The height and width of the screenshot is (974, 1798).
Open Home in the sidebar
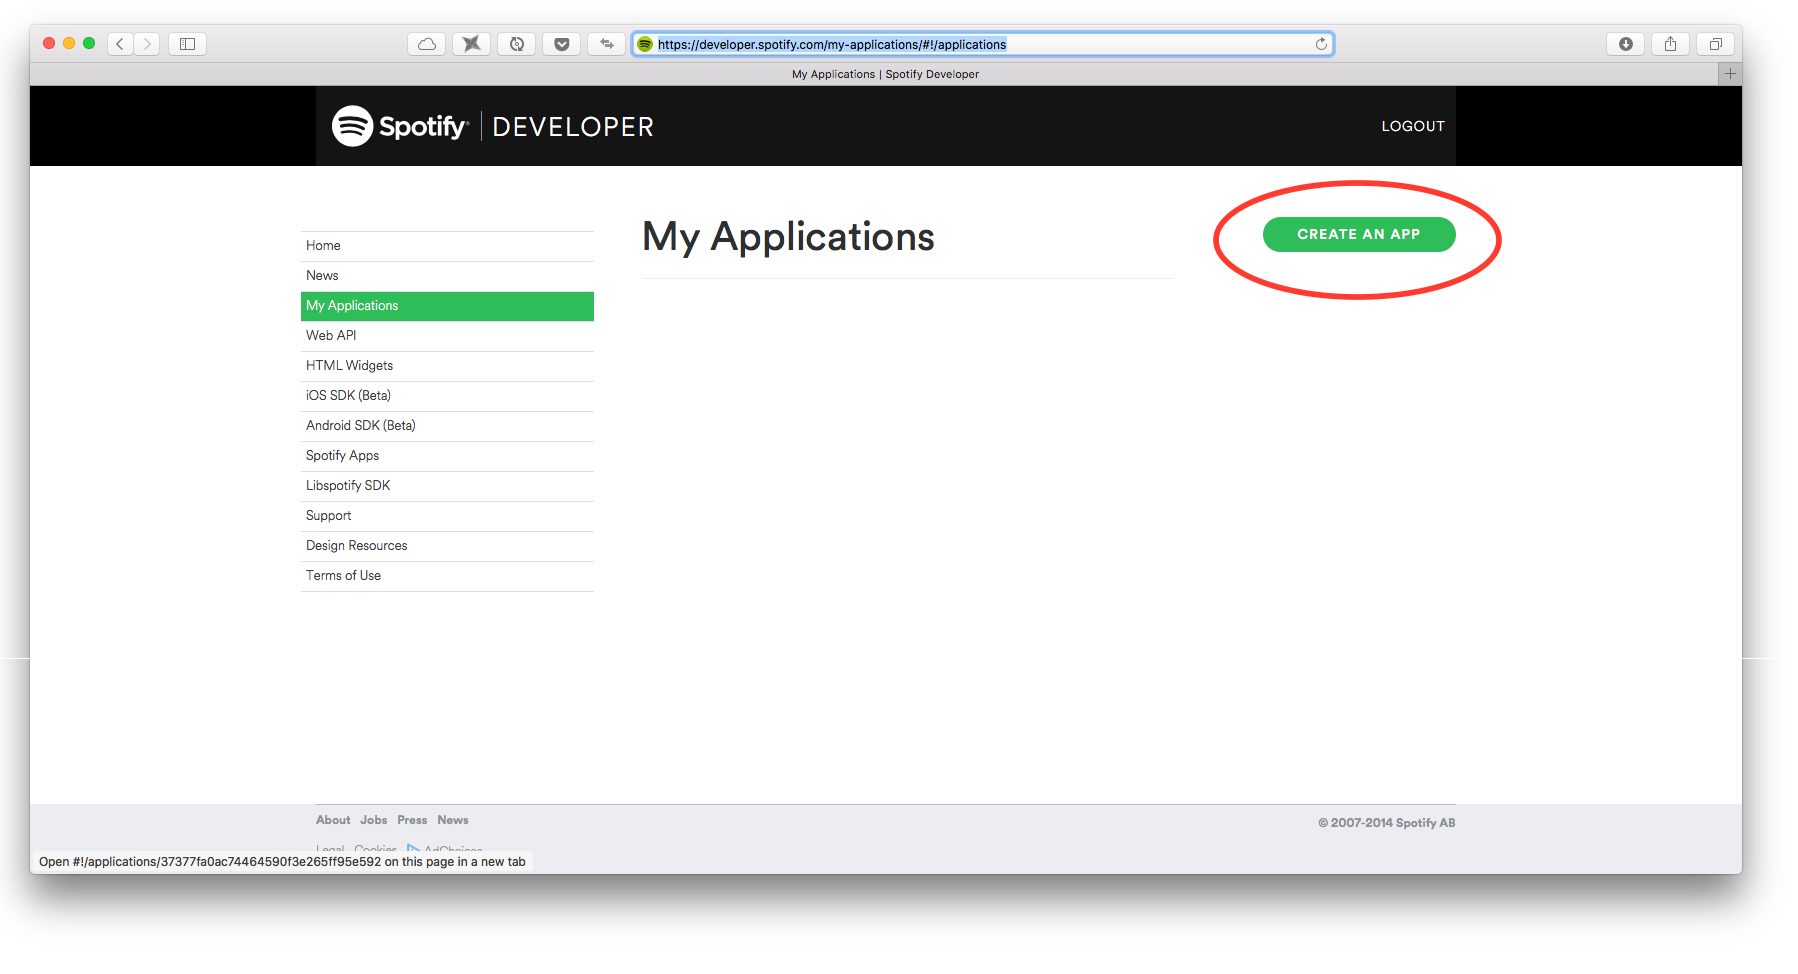click(x=447, y=246)
